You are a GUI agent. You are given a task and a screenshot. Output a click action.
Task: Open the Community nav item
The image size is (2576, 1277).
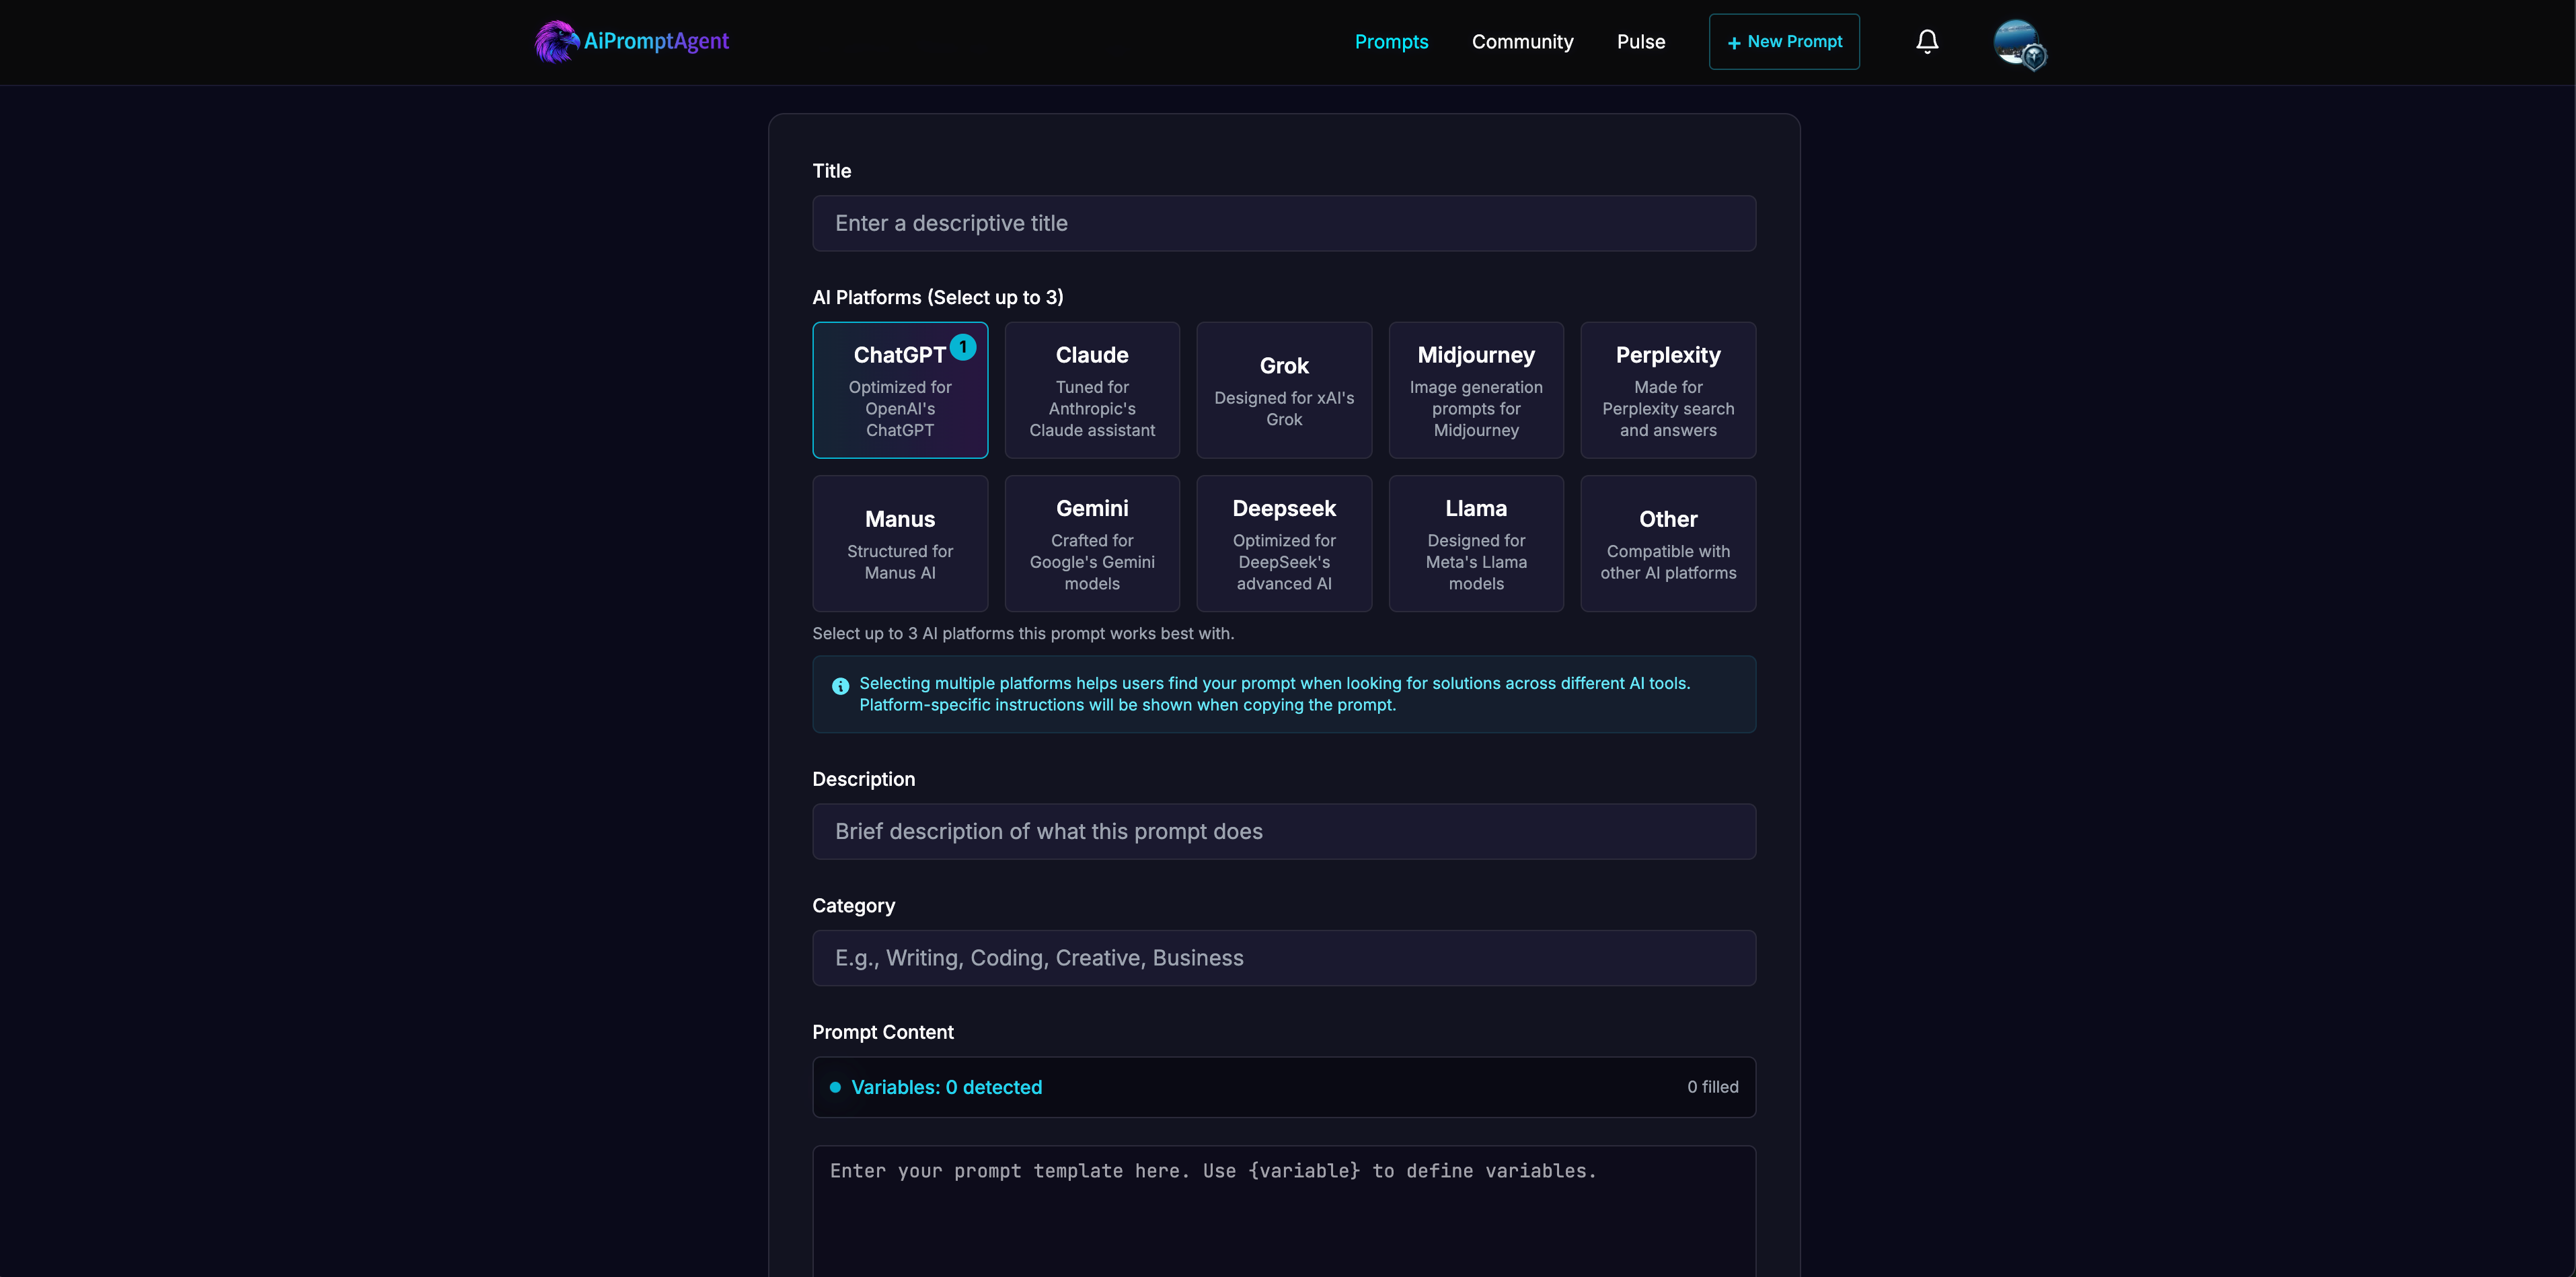[x=1522, y=42]
